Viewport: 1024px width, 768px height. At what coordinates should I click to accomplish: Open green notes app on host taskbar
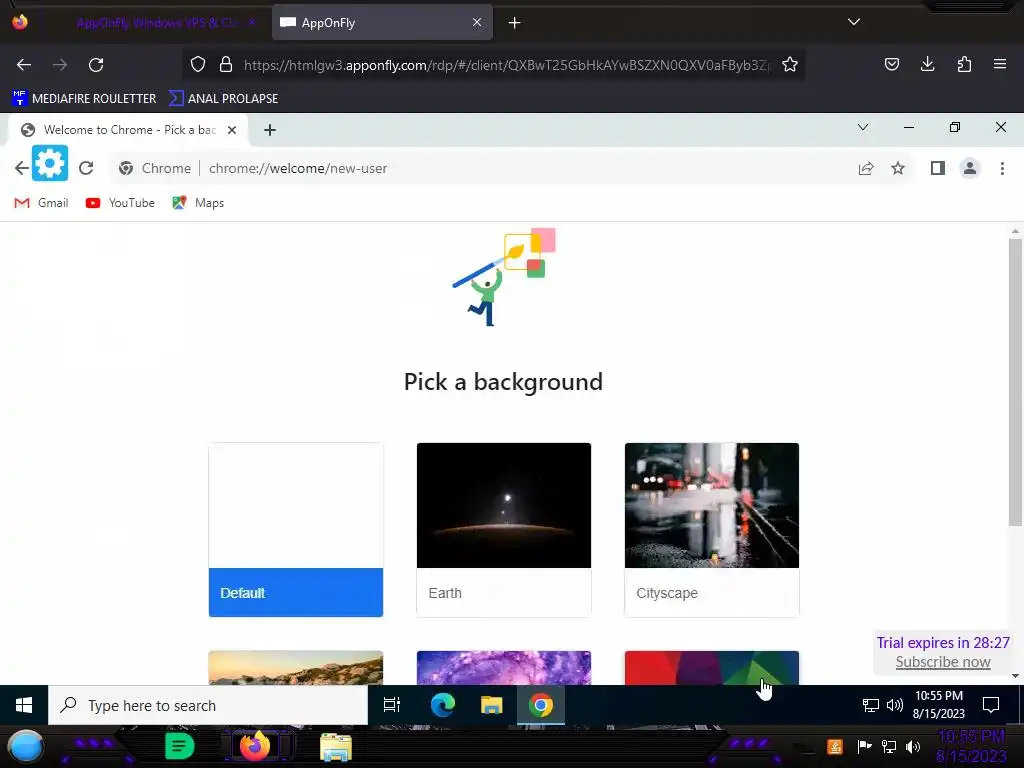(x=180, y=746)
